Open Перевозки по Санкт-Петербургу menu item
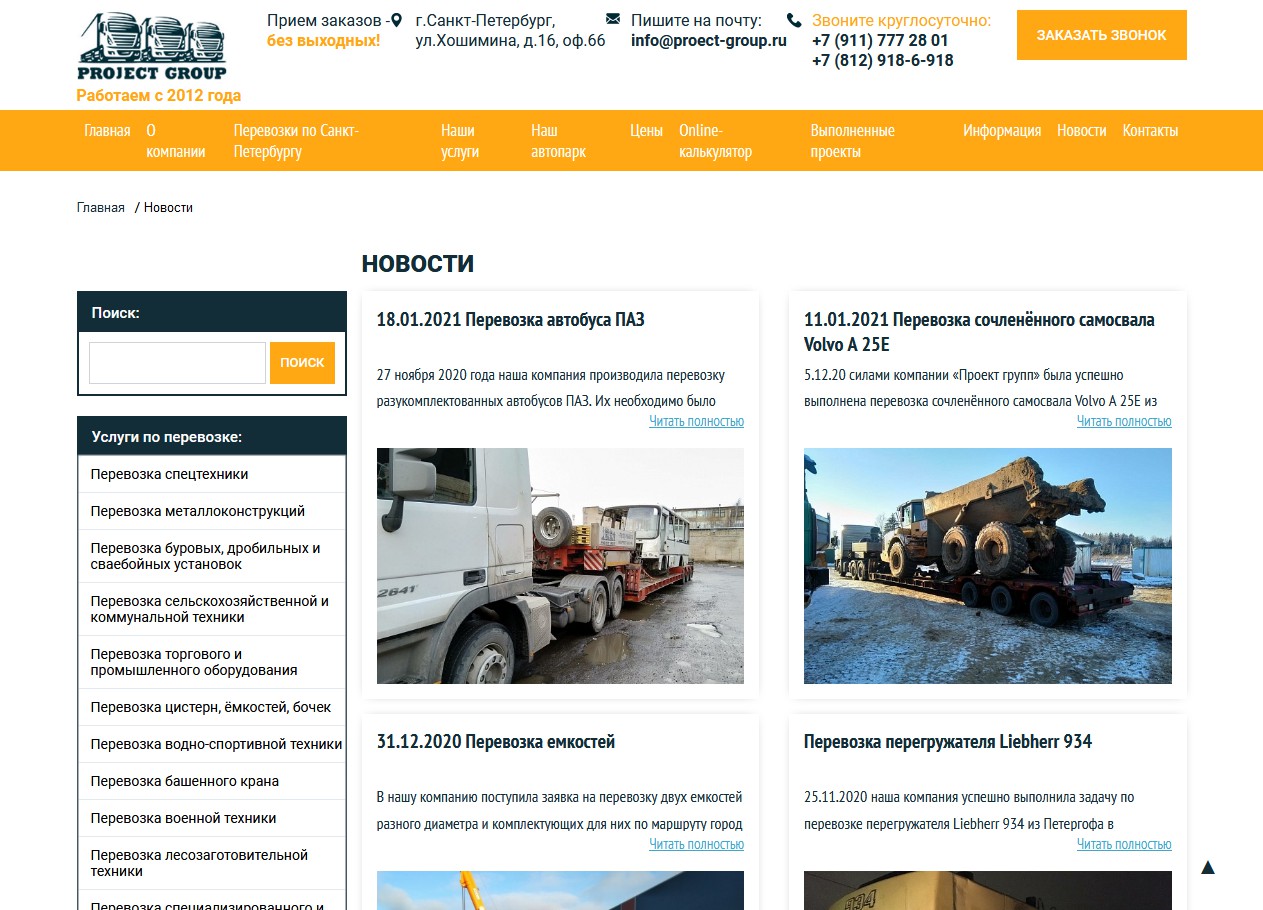Image resolution: width=1263 pixels, height=910 pixels. tap(296, 141)
